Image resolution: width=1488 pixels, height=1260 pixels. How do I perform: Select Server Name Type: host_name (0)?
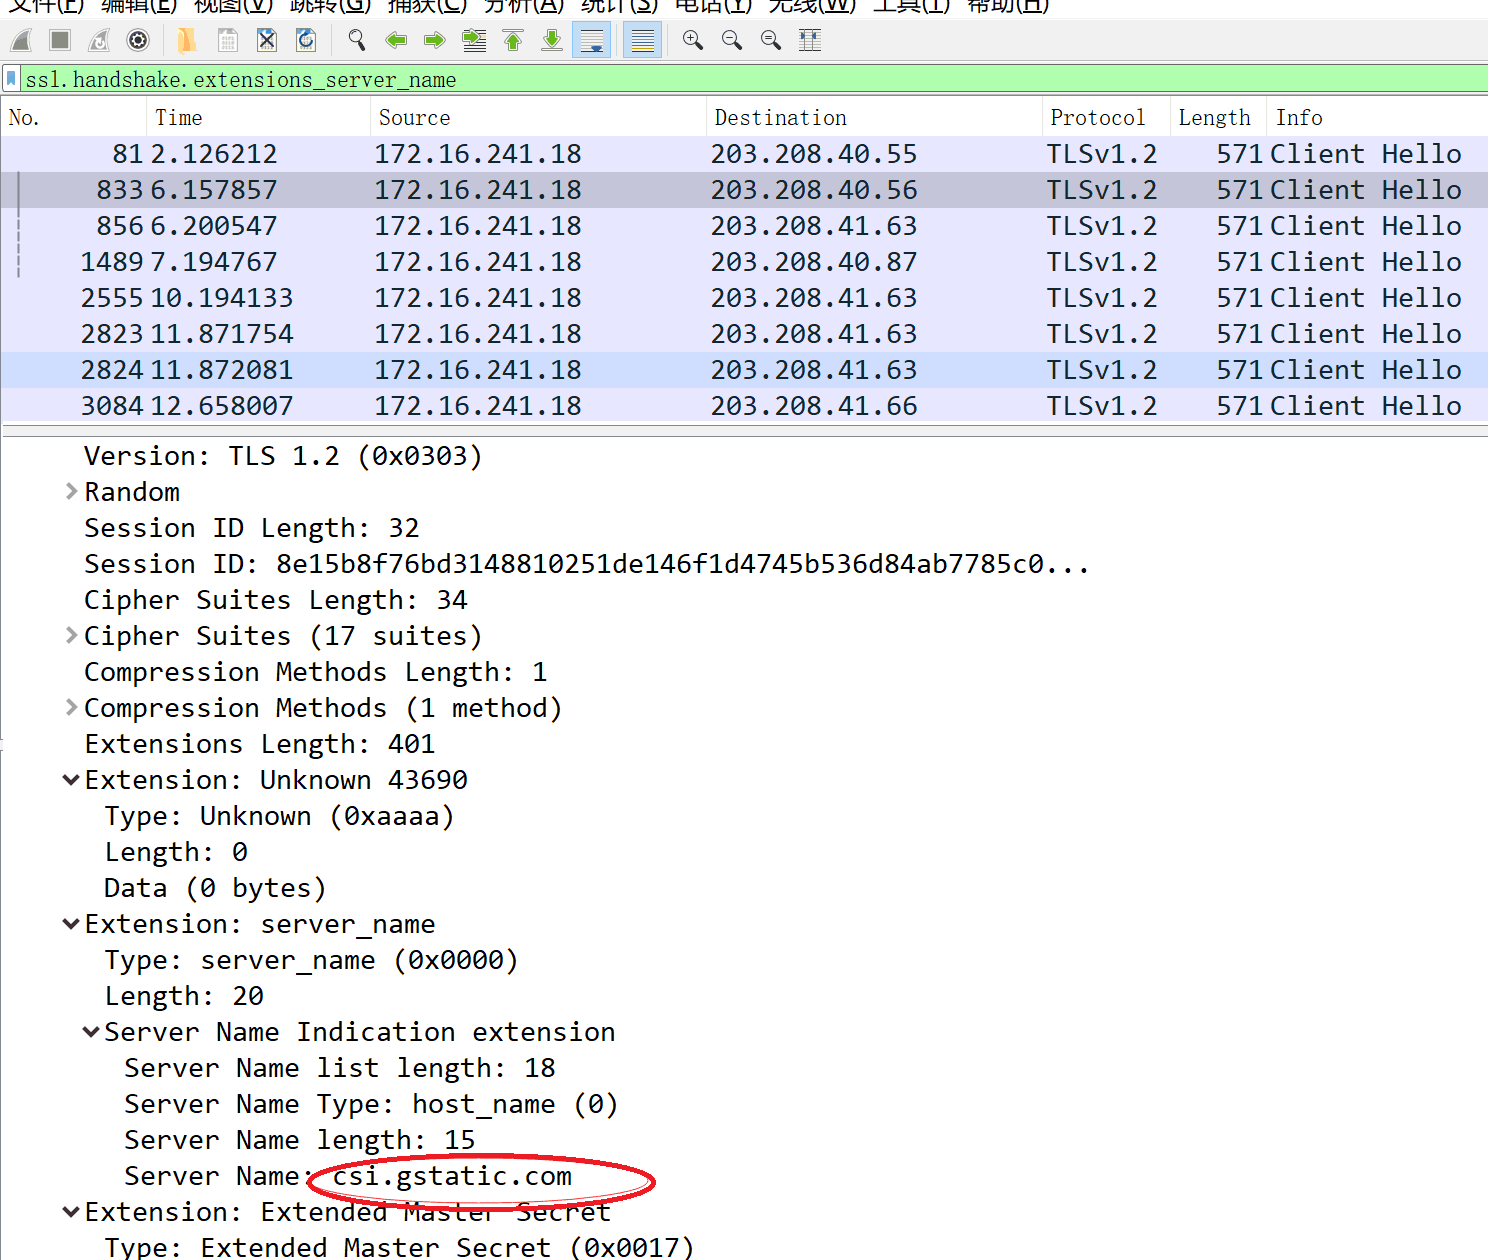pyautogui.click(x=371, y=1104)
